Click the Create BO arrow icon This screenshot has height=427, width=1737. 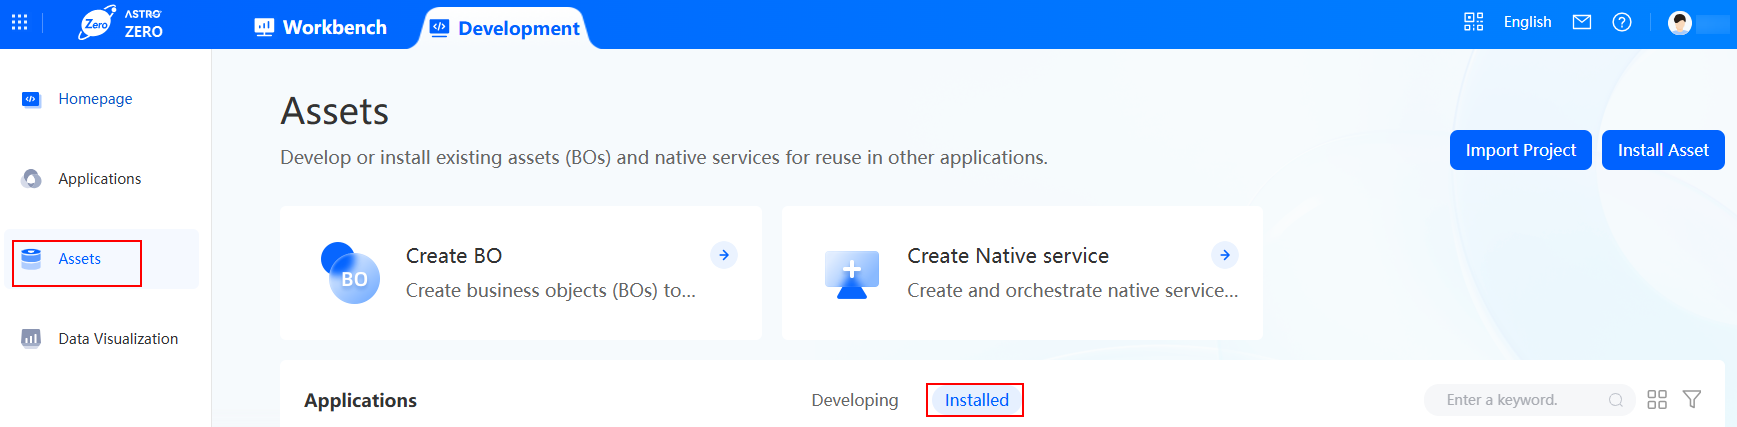724,255
